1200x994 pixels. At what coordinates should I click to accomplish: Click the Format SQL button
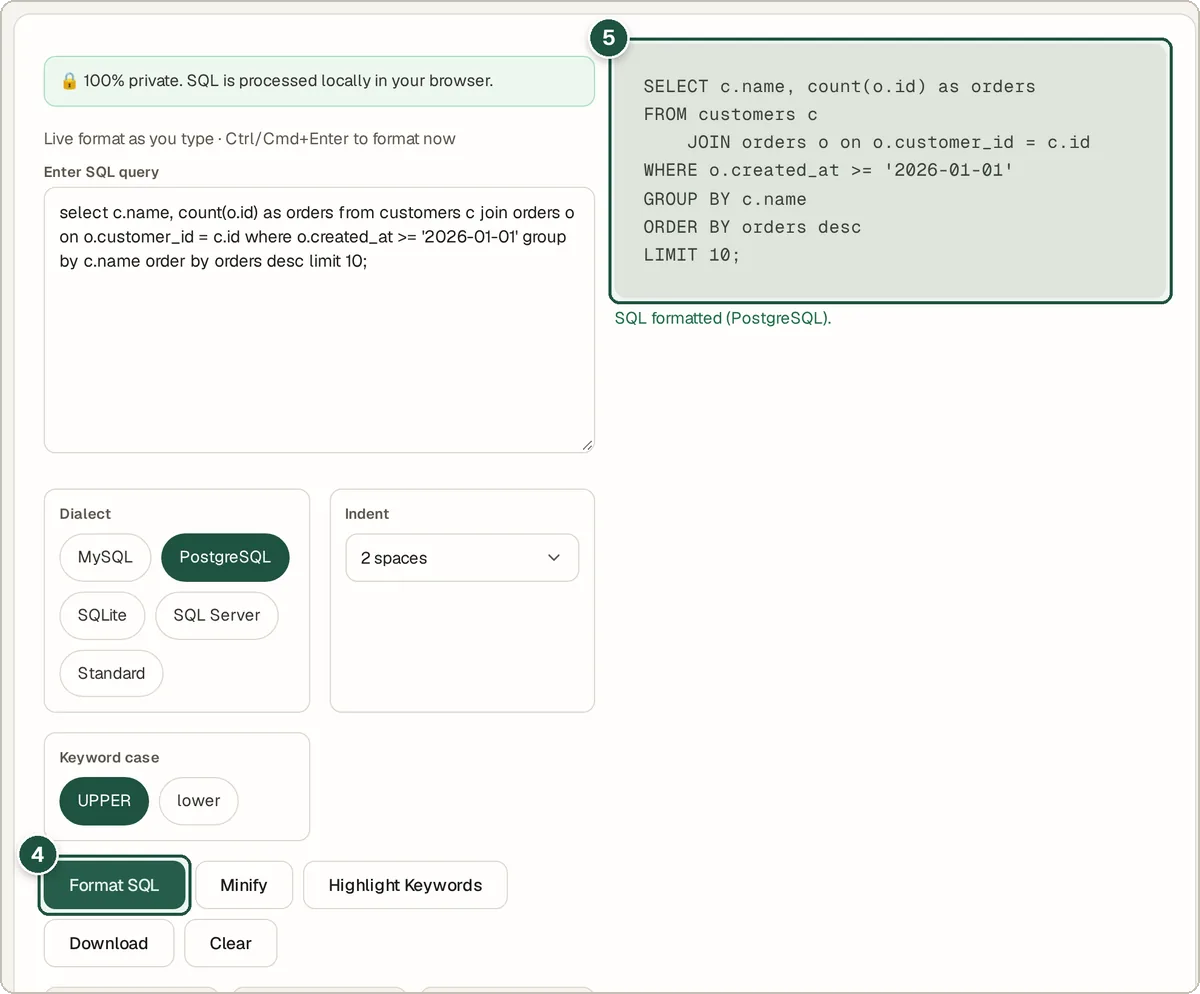point(114,885)
